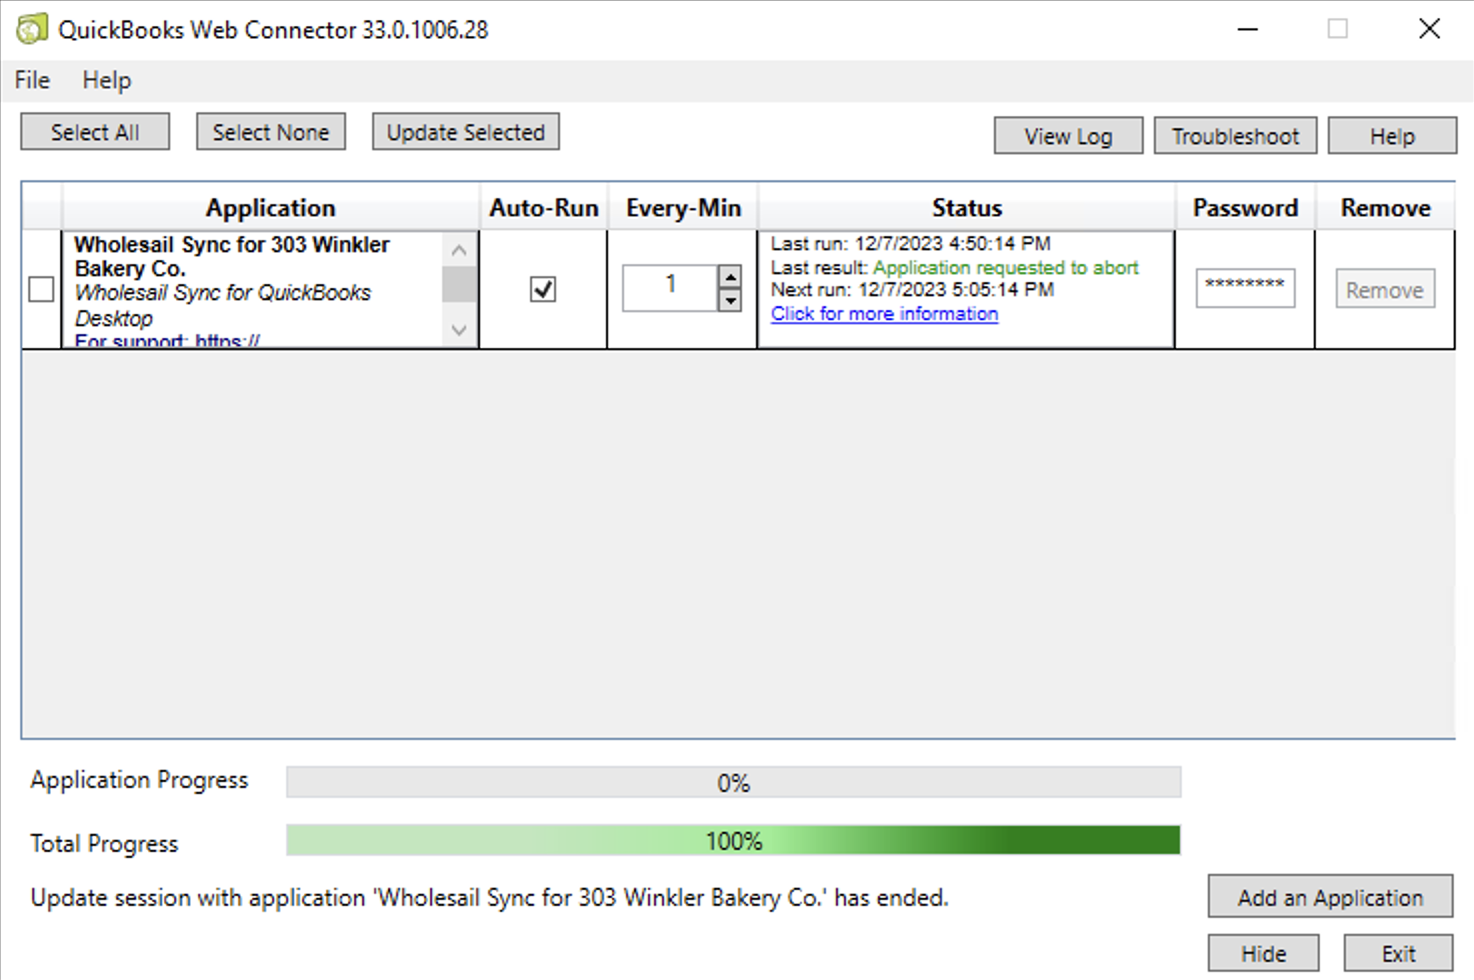This screenshot has width=1474, height=980.
Task: Open the View Log window
Action: [1067, 135]
